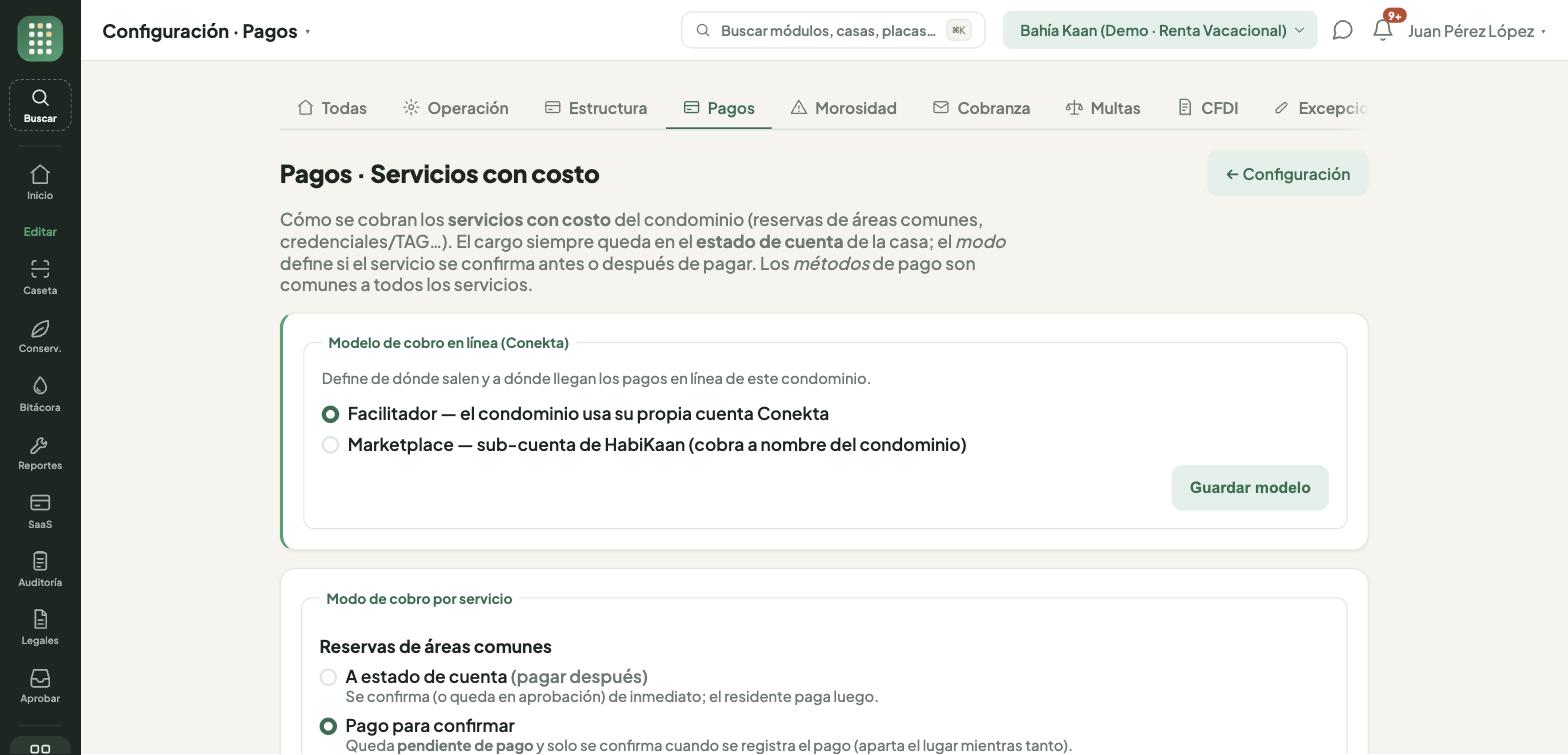The width and height of the screenshot is (1568, 755).
Task: Switch to the Estructura tab
Action: click(x=596, y=108)
